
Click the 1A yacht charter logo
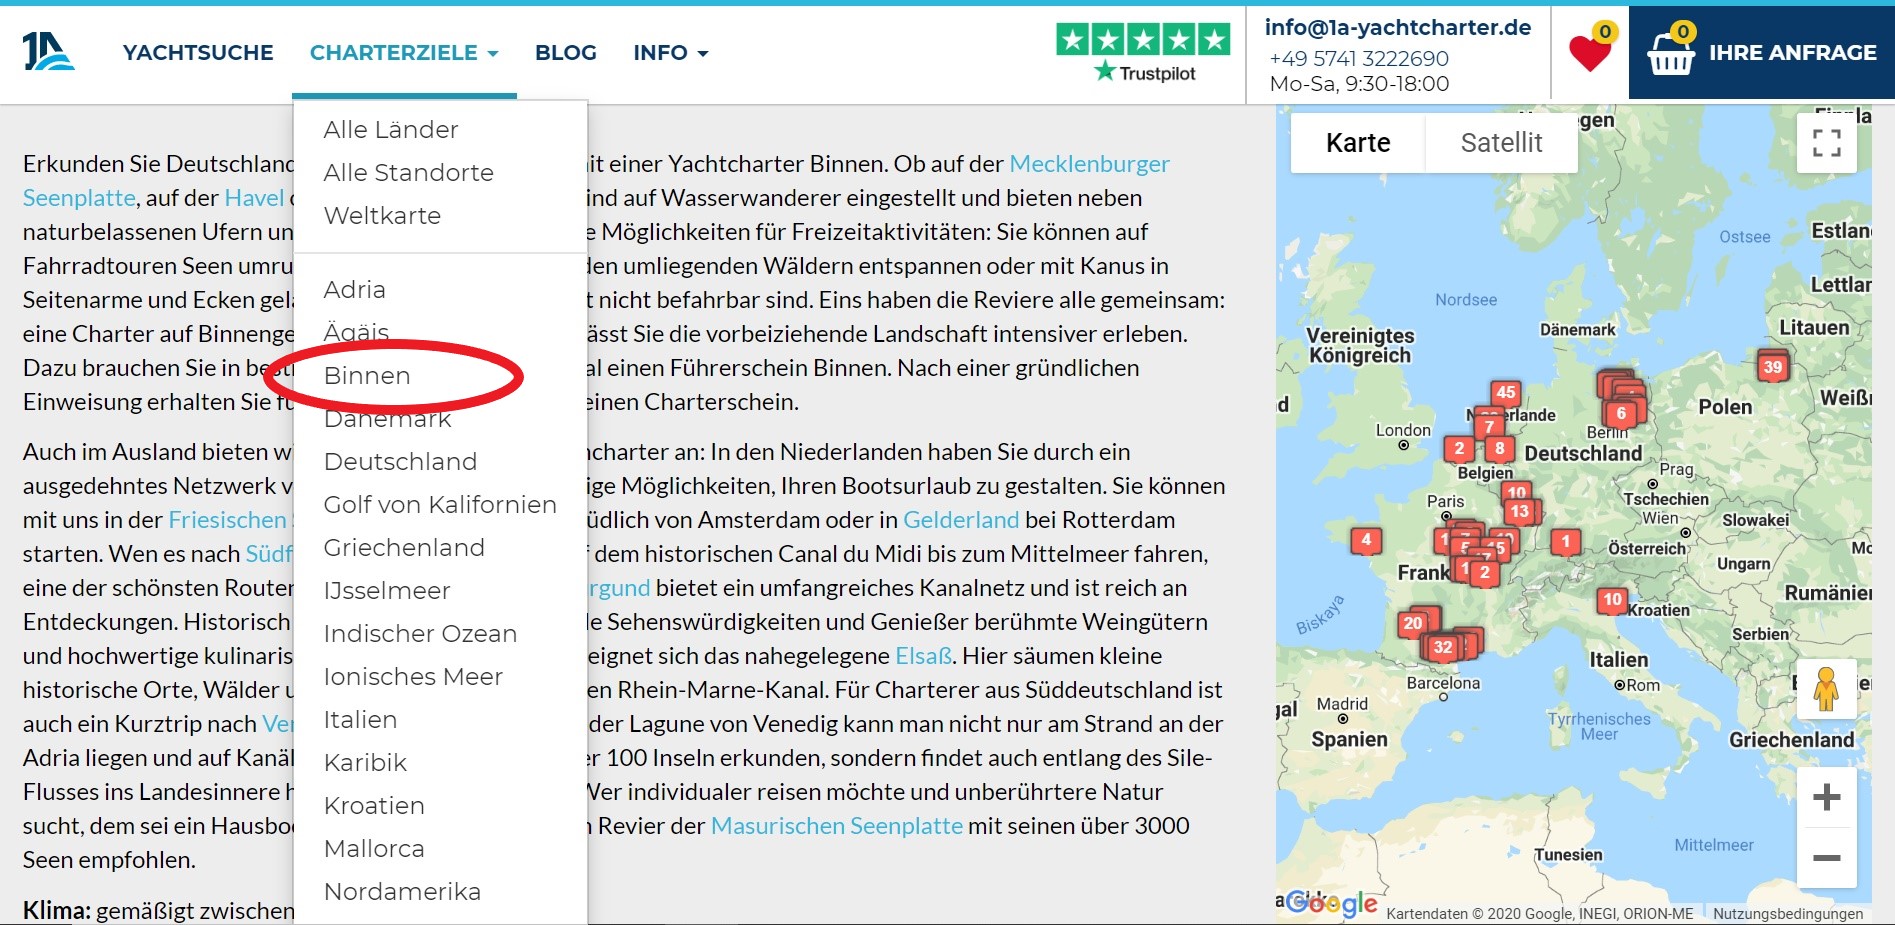click(x=48, y=52)
